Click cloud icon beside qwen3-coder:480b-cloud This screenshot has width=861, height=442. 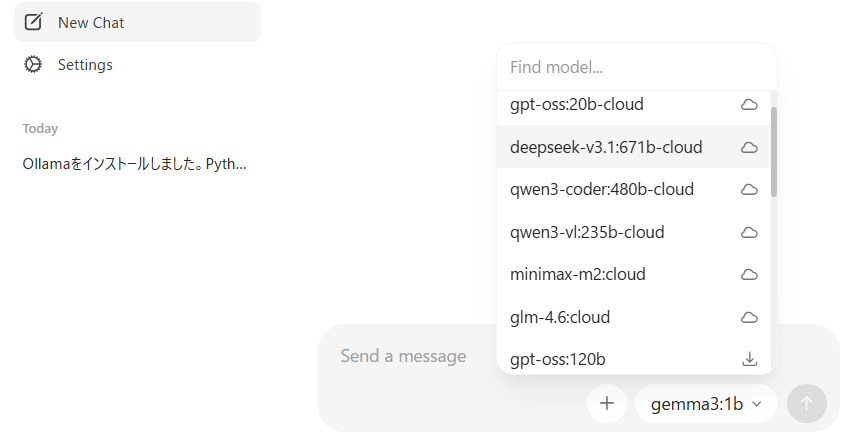(749, 189)
